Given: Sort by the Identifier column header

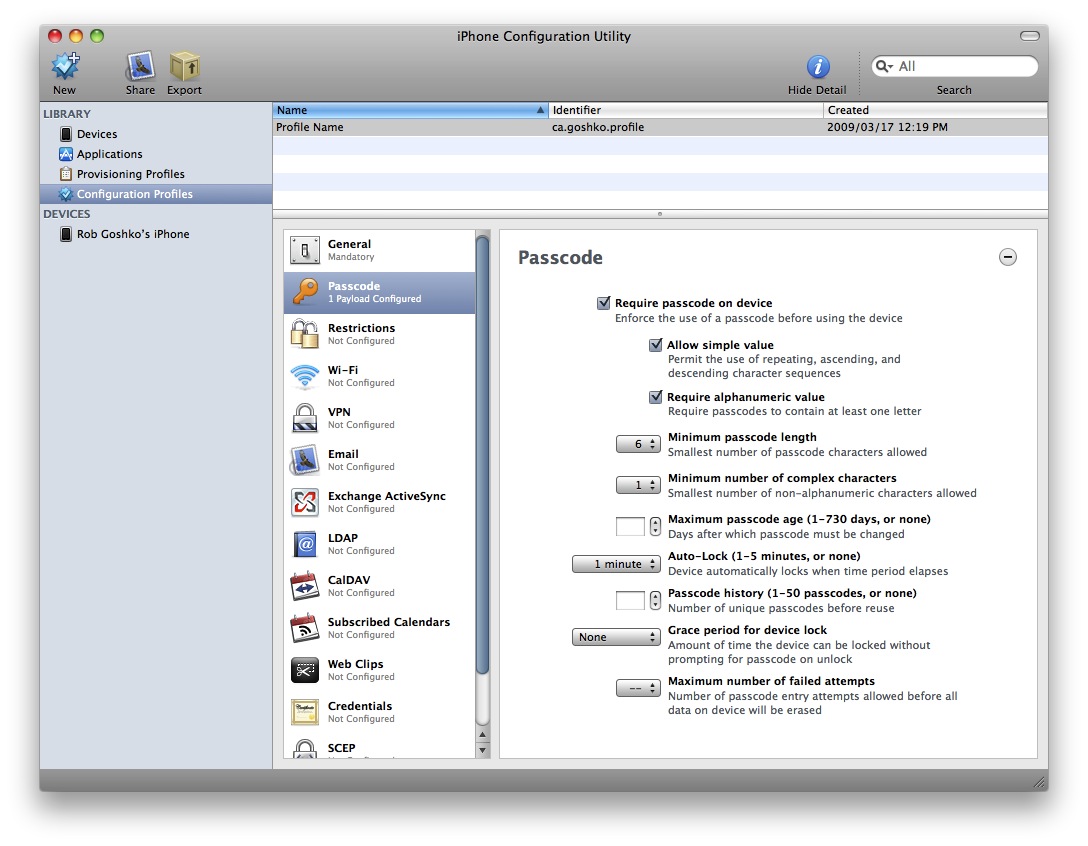Looking at the screenshot, I should 686,110.
